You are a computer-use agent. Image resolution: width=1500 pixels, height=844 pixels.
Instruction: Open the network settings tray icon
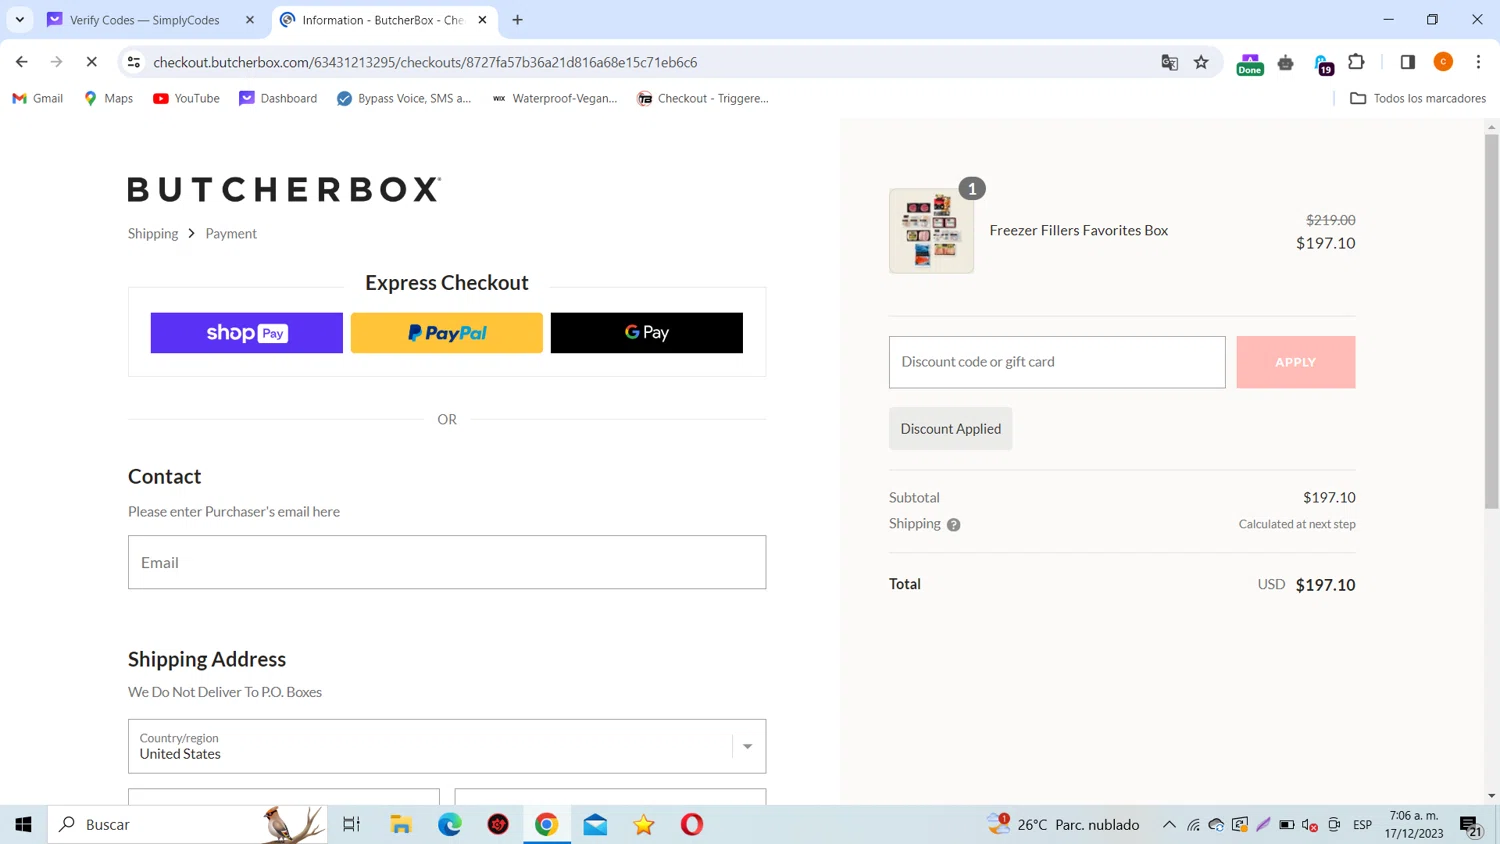click(x=1193, y=825)
